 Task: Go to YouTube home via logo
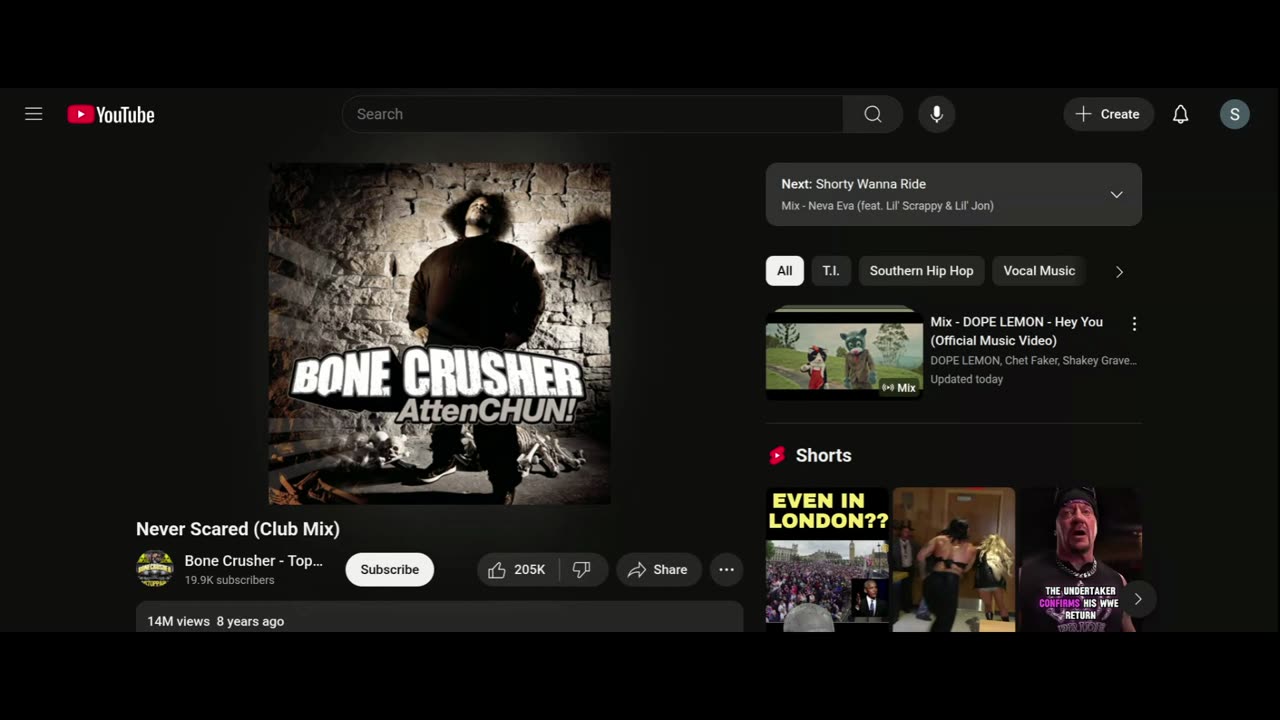[111, 115]
